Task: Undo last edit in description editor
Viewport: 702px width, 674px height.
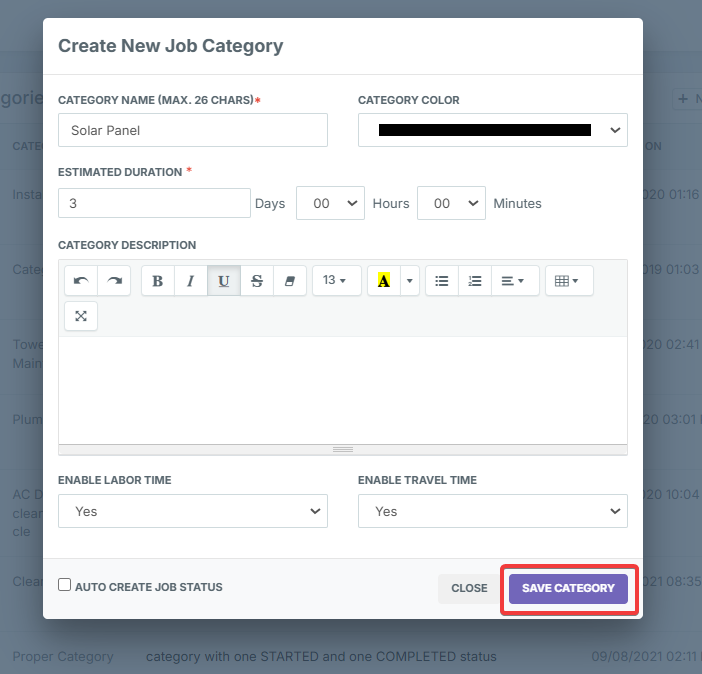Action: coord(81,281)
